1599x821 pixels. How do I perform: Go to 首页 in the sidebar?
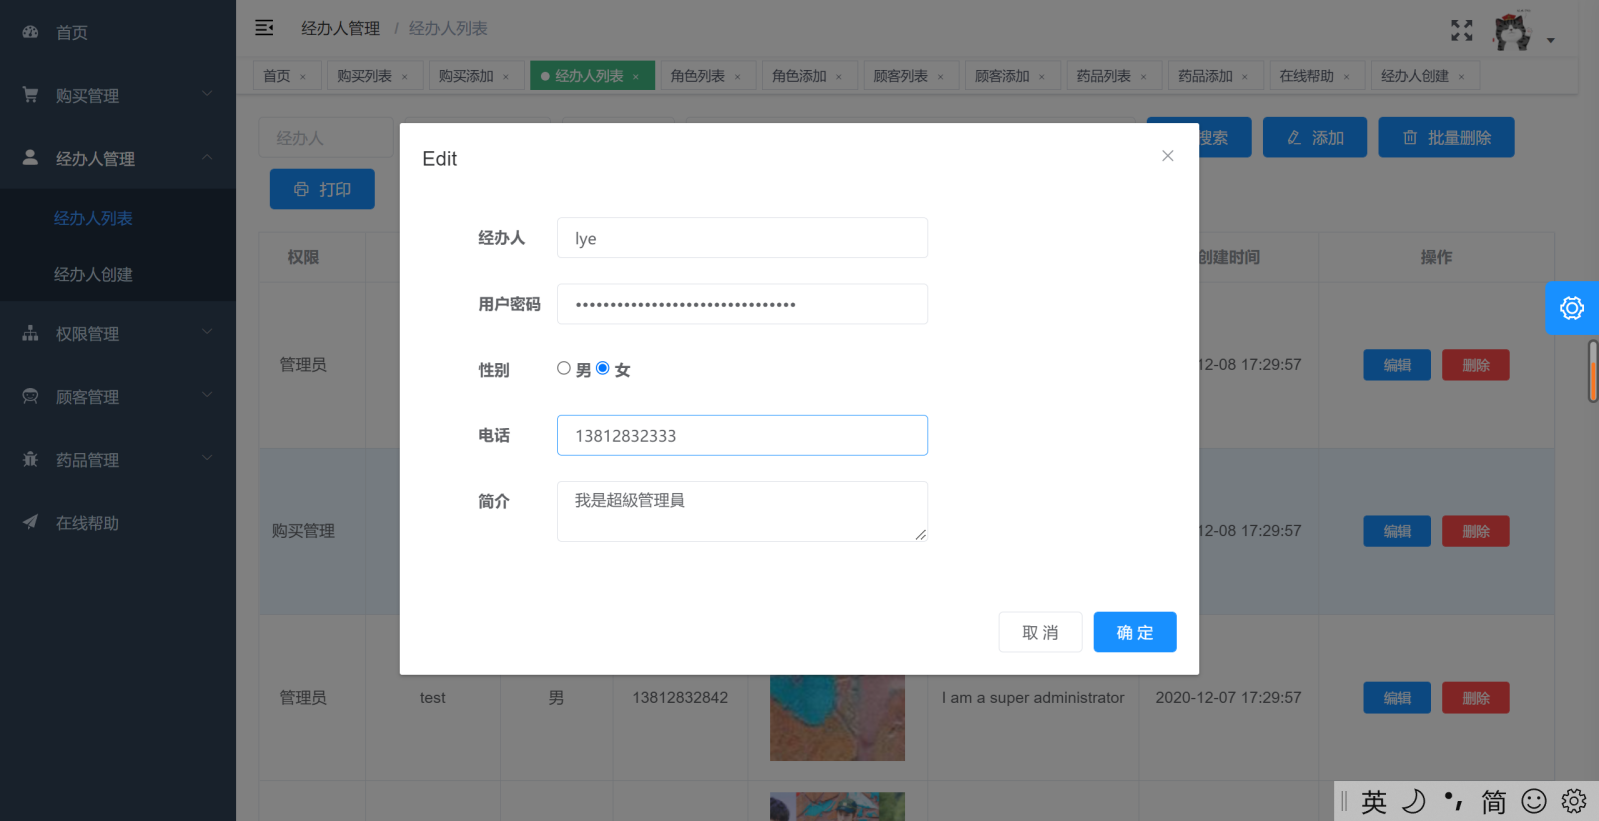[x=118, y=32]
